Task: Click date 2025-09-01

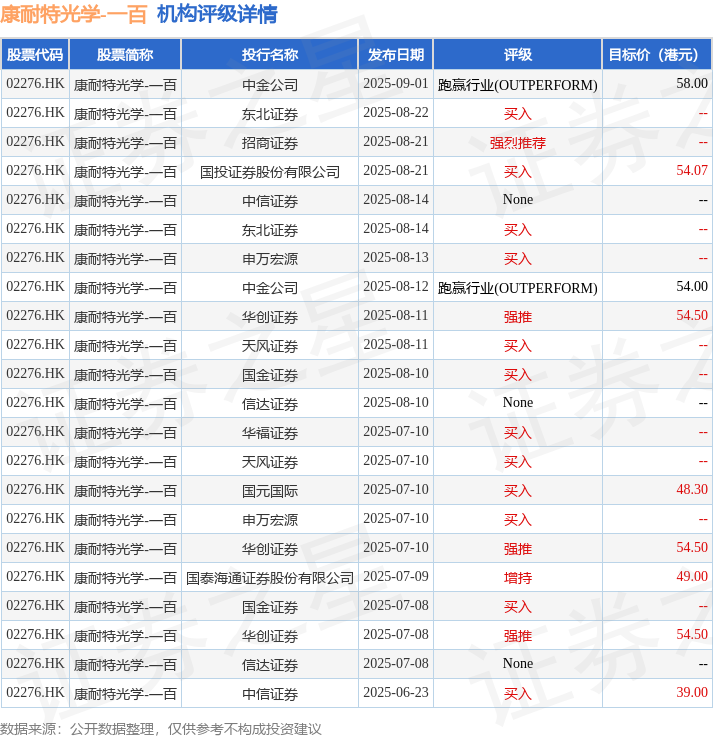Action: tap(396, 84)
